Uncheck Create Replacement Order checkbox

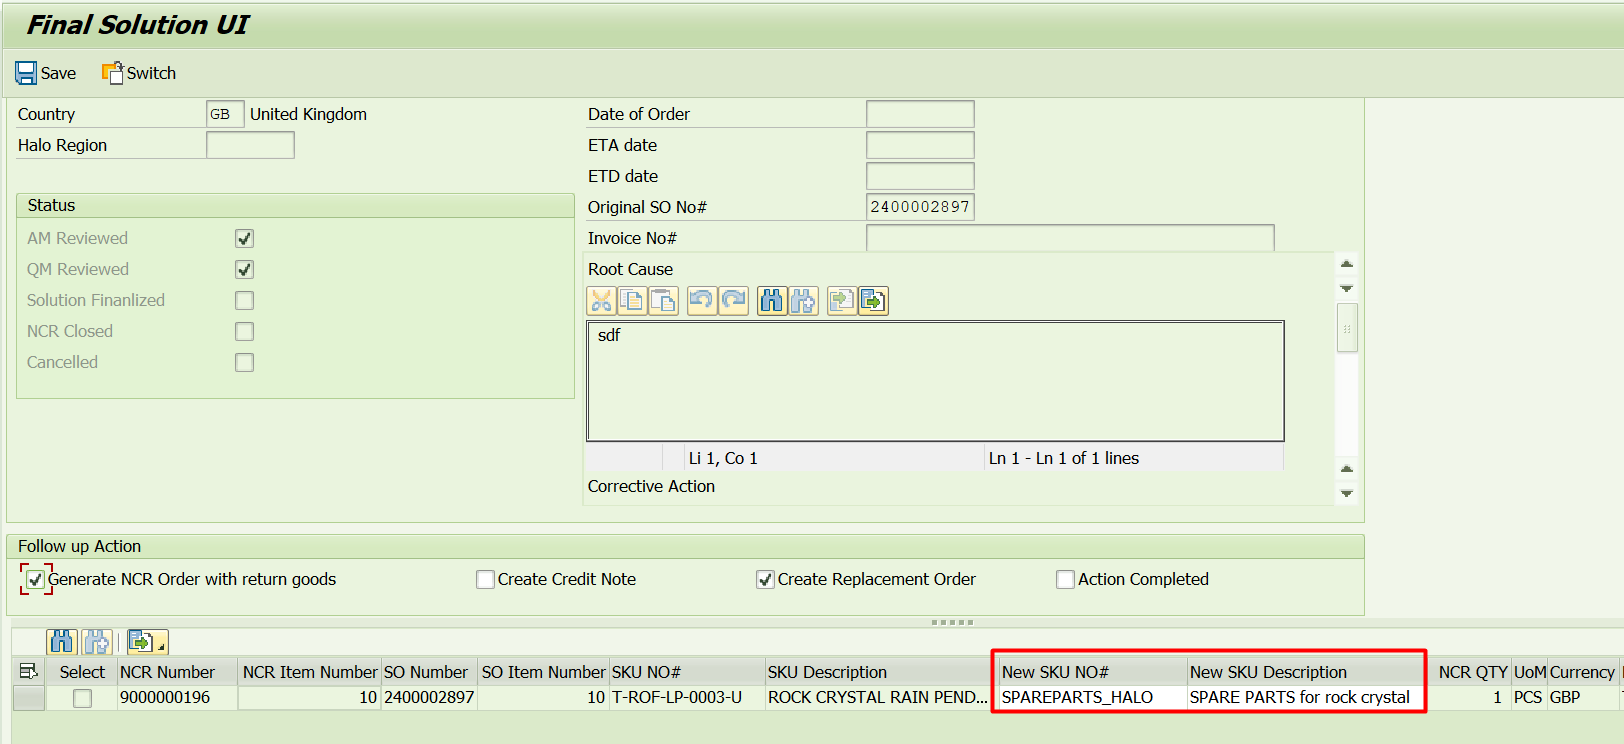pos(766,580)
